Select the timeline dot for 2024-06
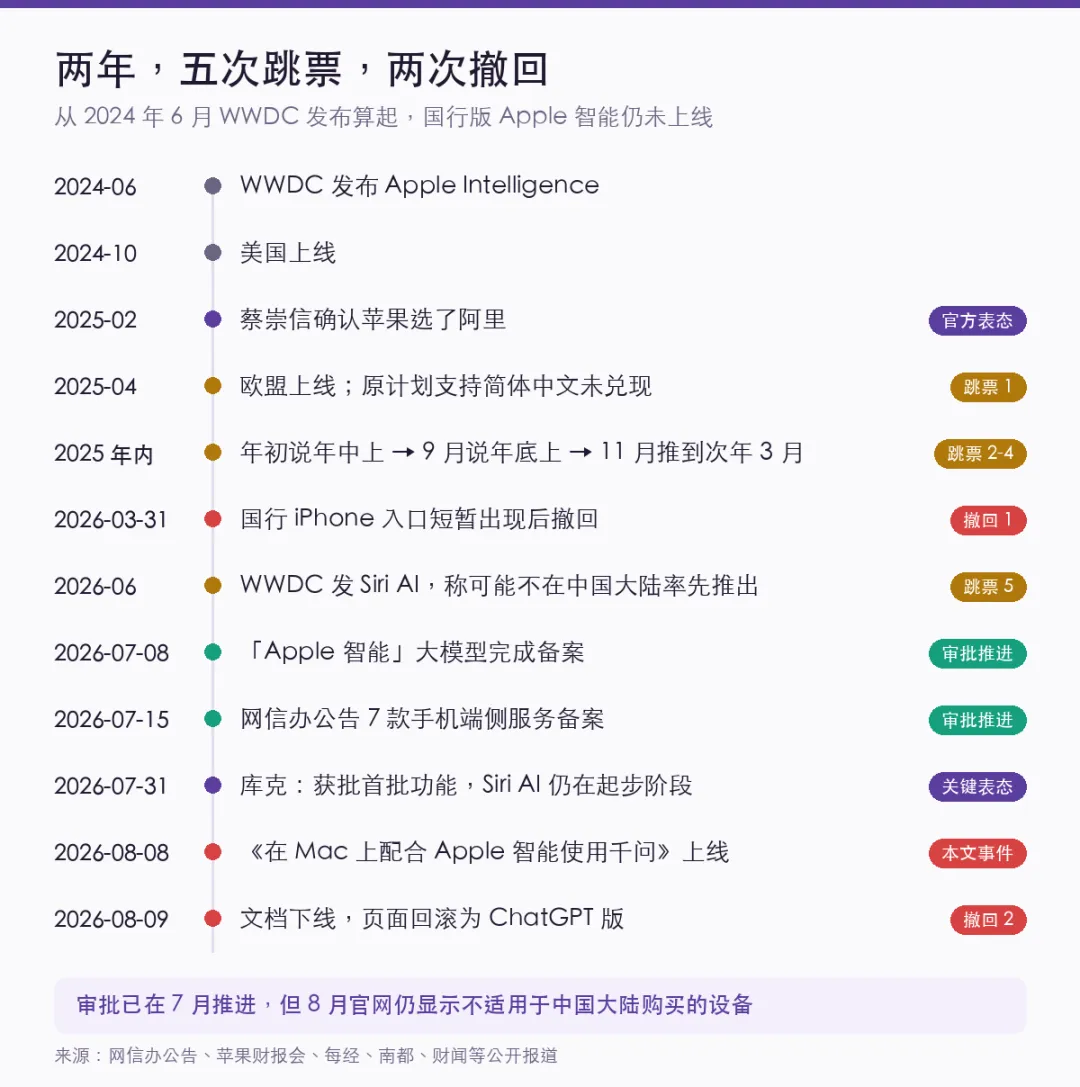Screen dimensions: 1080x1087 pyautogui.click(x=213, y=186)
